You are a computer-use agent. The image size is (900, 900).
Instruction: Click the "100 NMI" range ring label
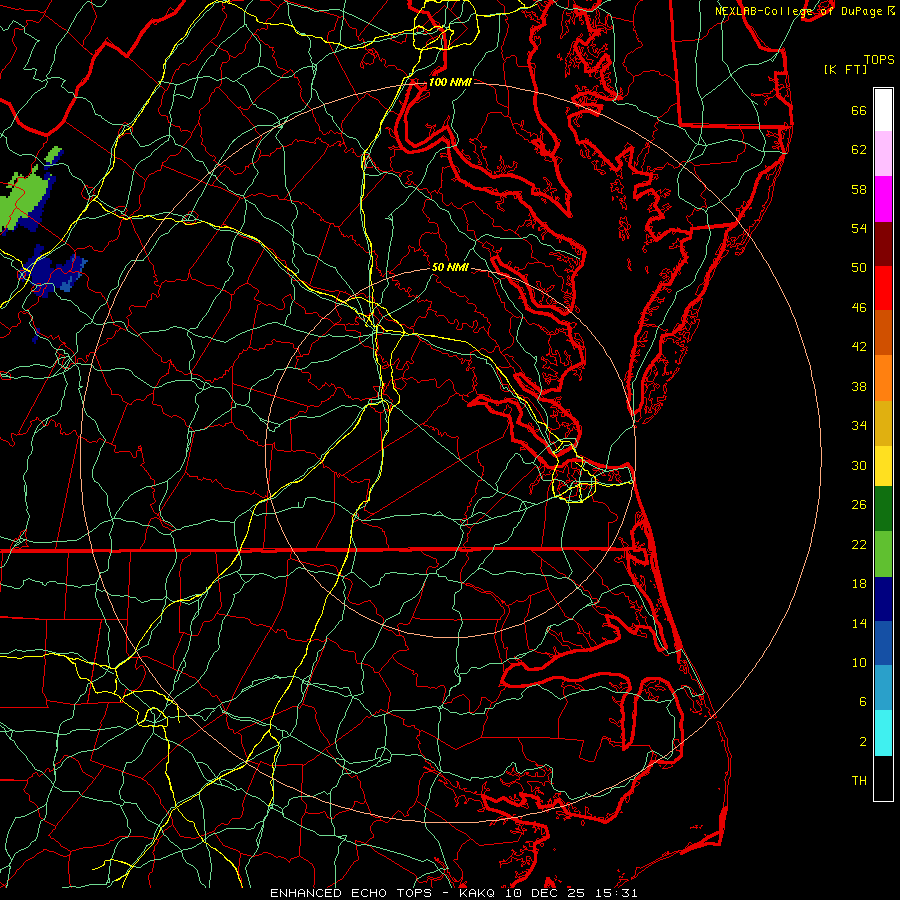pyautogui.click(x=450, y=82)
